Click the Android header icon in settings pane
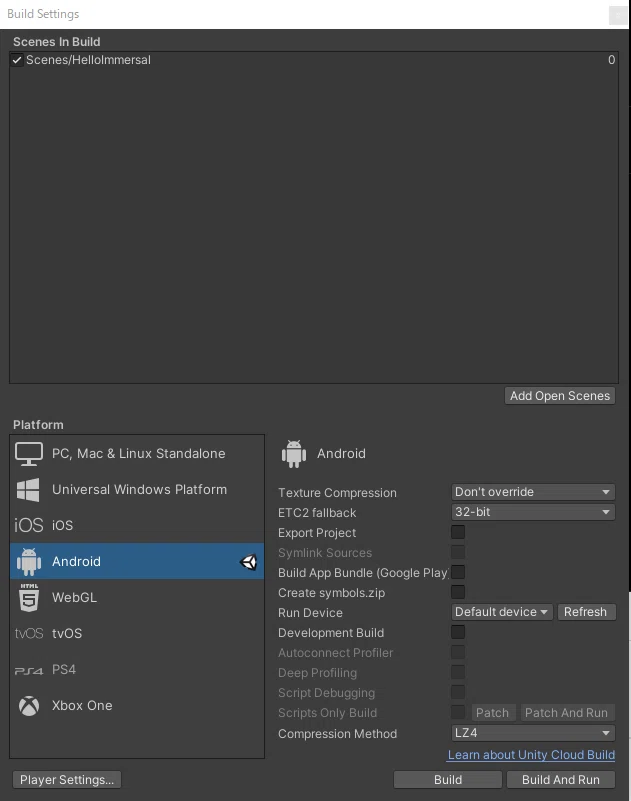The image size is (631, 801). 294,454
